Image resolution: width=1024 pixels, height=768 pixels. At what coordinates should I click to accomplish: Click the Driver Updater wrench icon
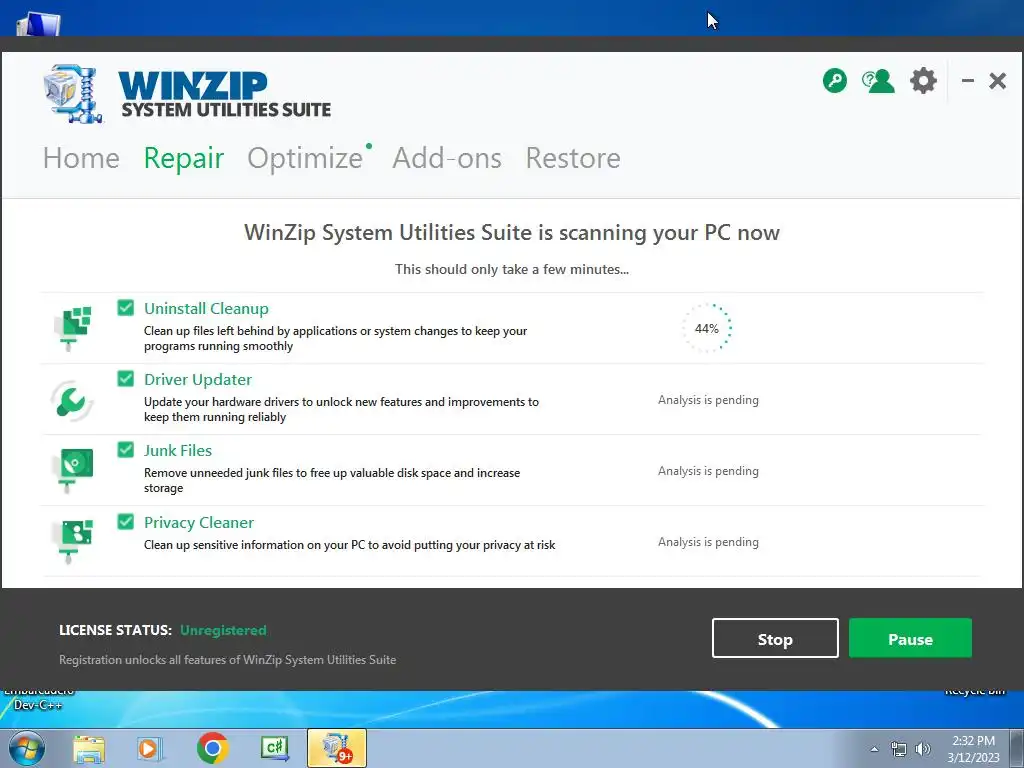pyautogui.click(x=72, y=399)
